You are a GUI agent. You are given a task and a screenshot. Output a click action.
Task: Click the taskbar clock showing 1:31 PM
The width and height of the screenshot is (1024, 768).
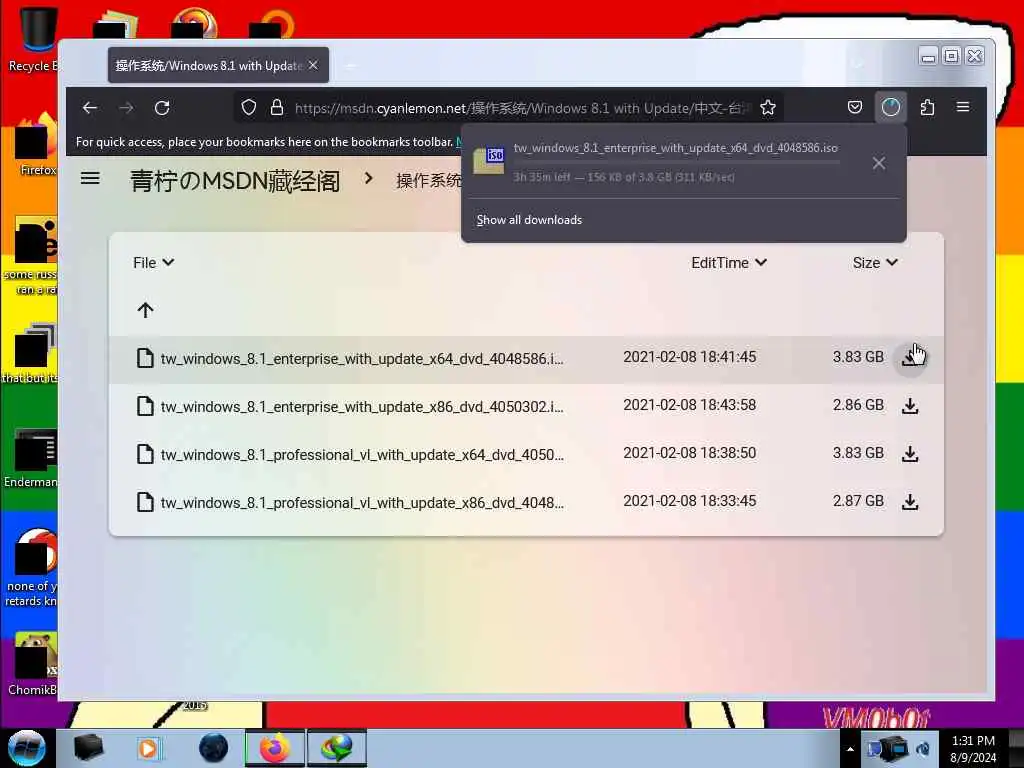click(973, 749)
